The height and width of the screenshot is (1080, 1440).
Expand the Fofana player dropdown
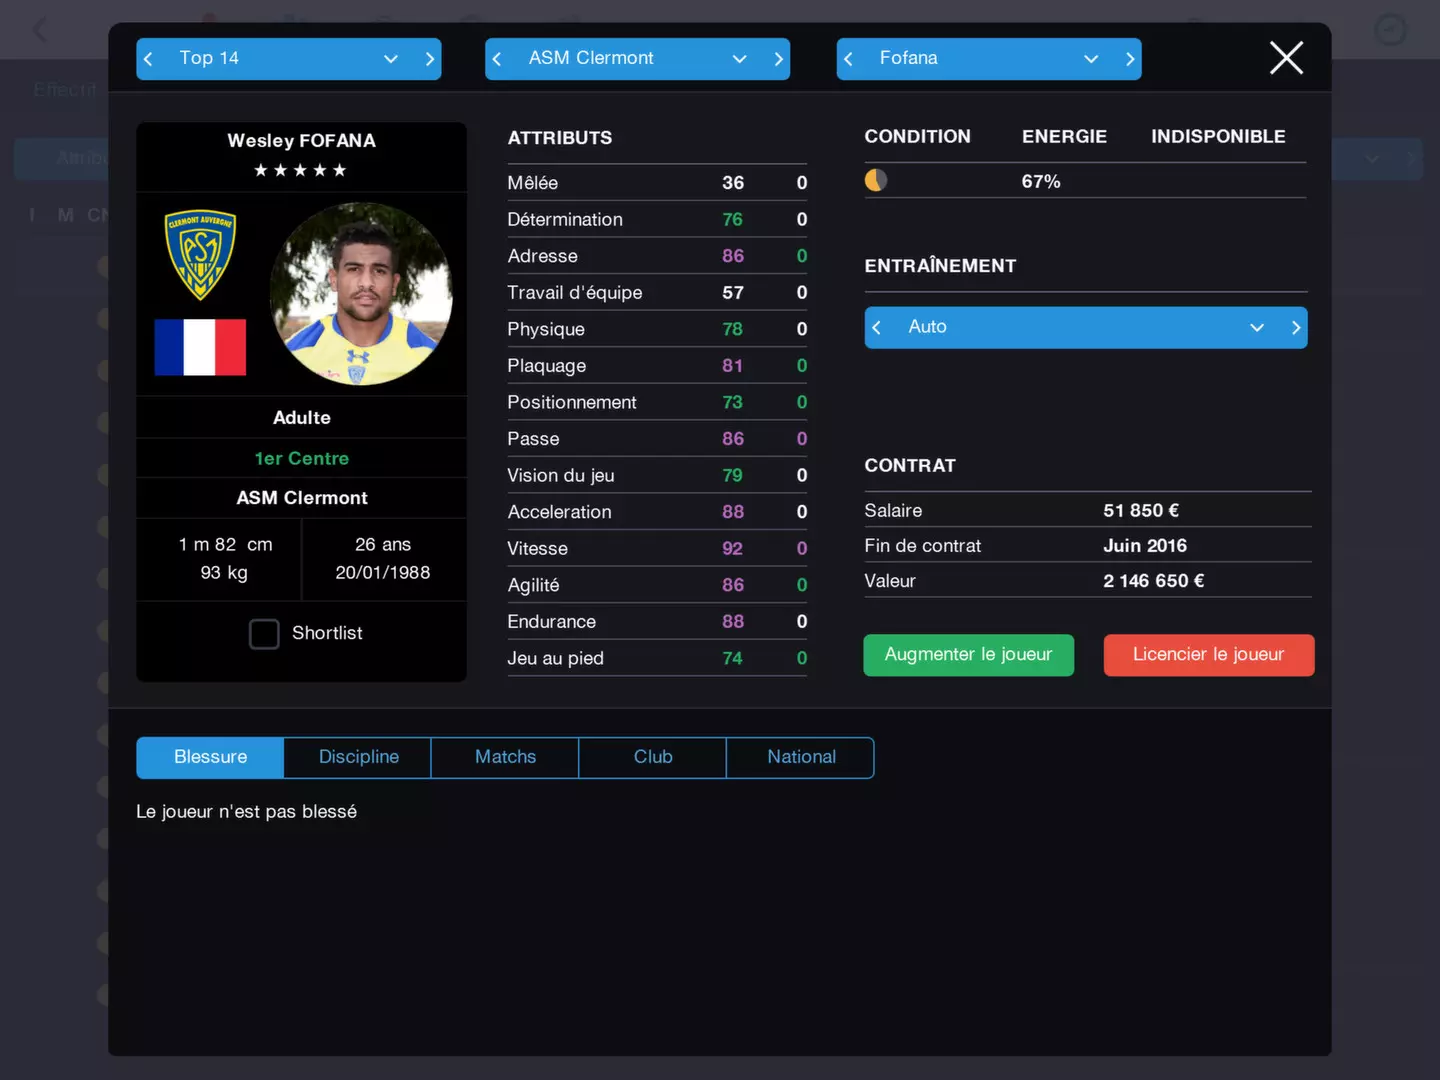[x=989, y=59]
